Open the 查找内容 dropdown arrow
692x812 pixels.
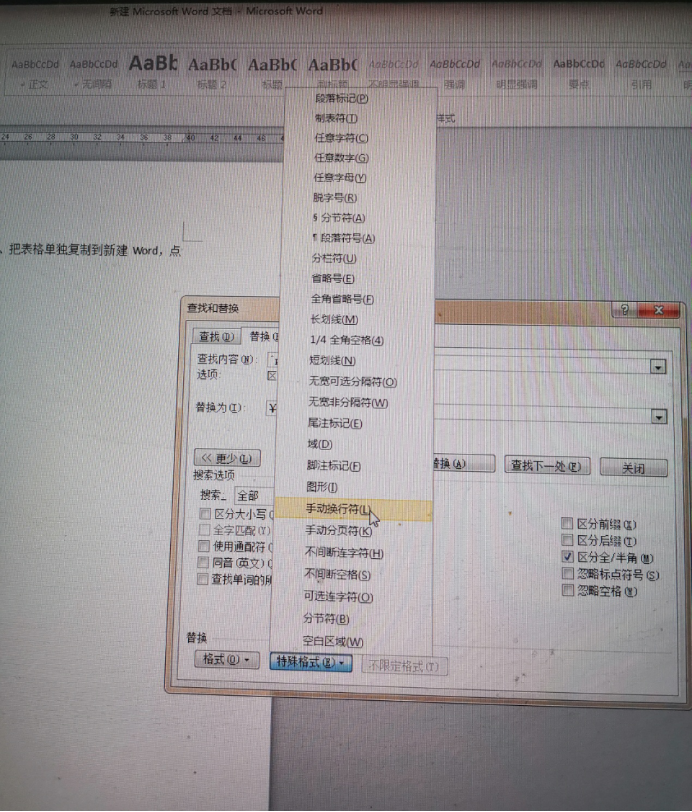(657, 367)
